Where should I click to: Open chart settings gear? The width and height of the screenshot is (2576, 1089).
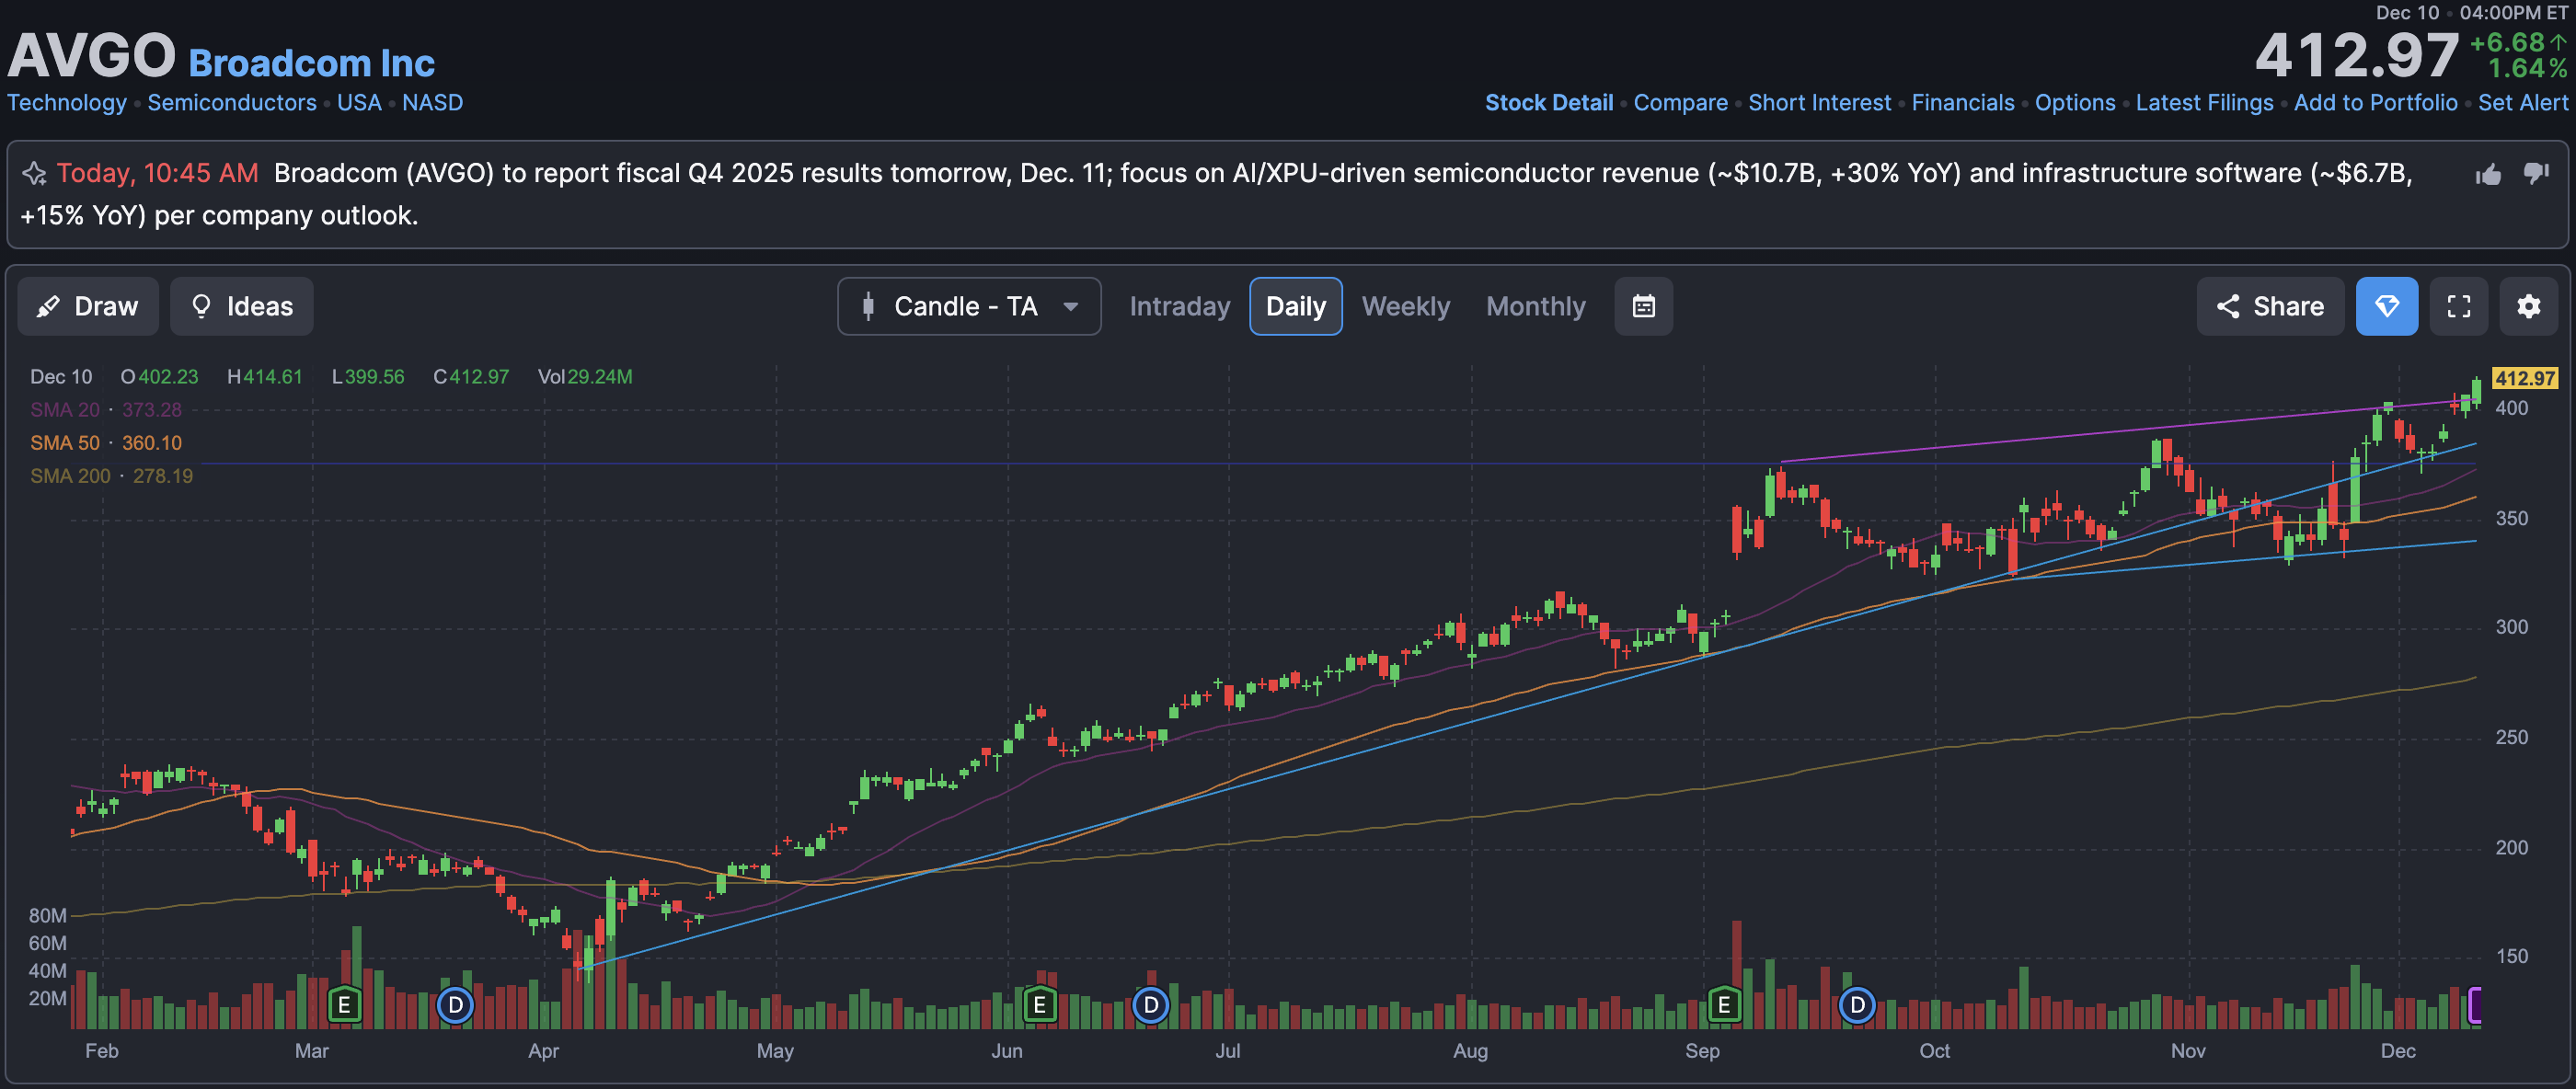pos(2528,306)
